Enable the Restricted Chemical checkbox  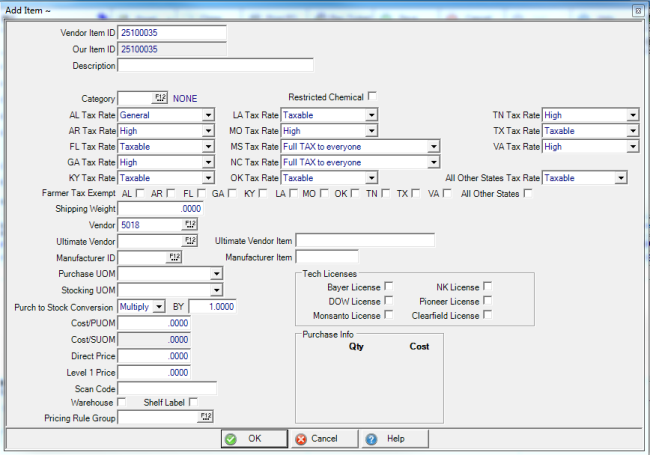click(x=372, y=97)
